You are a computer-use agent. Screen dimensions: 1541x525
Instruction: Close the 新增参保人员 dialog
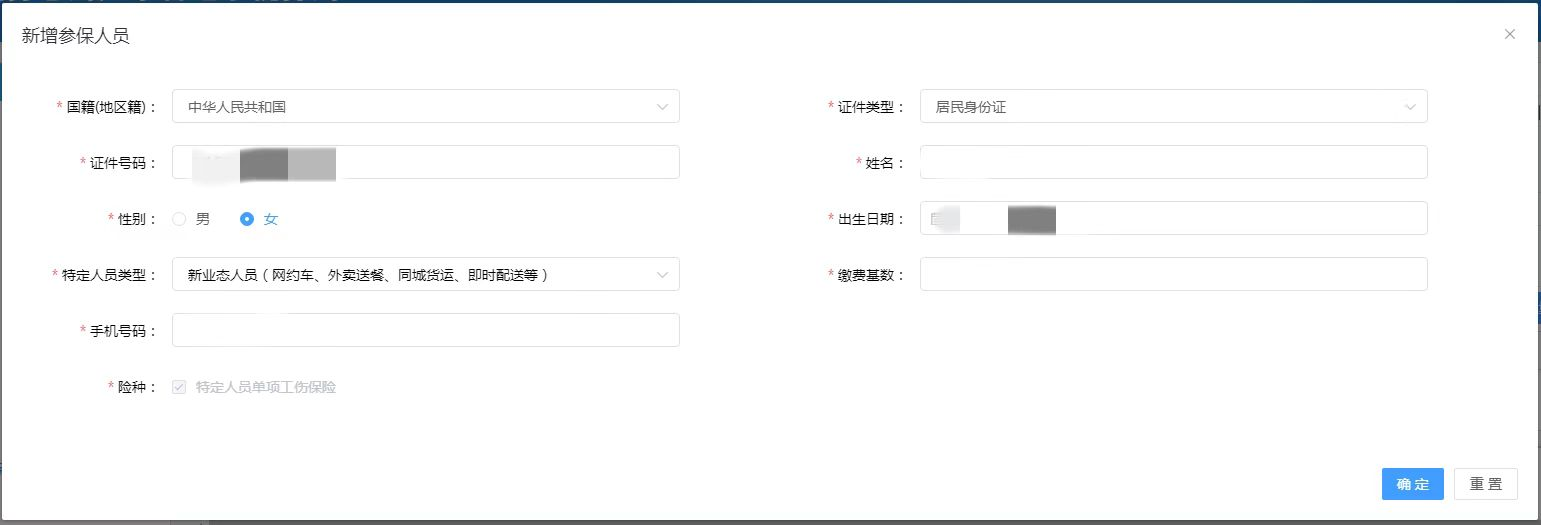click(x=1509, y=34)
